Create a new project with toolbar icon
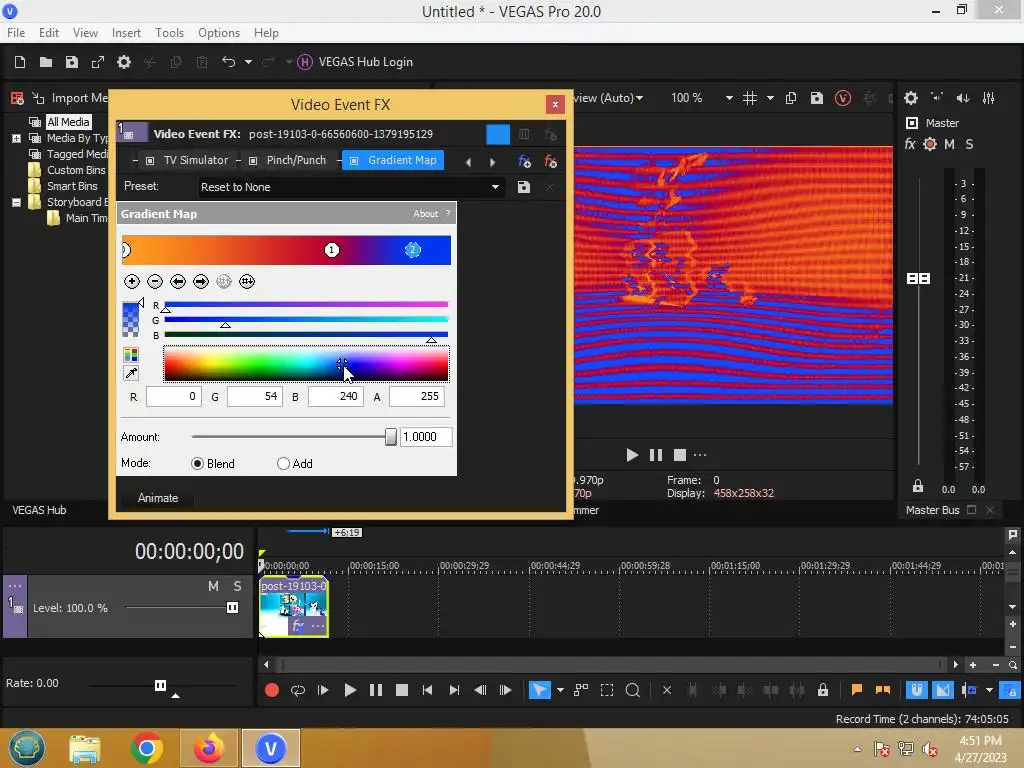 point(20,62)
